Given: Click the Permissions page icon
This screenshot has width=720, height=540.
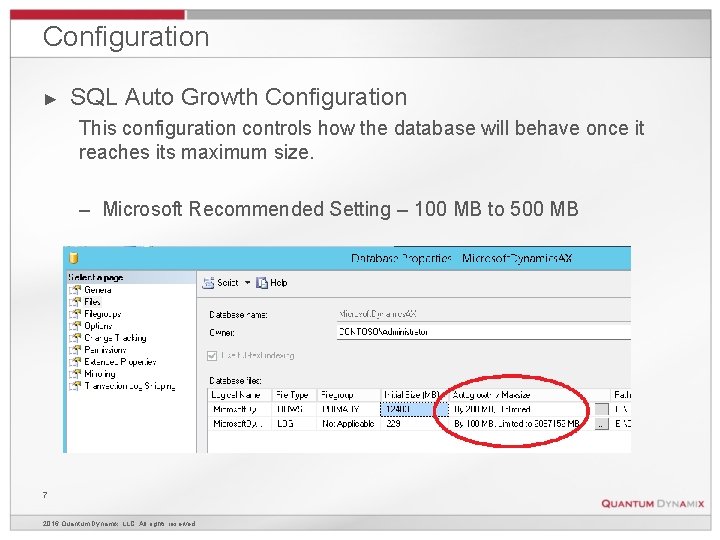Looking at the screenshot, I should pos(75,350).
